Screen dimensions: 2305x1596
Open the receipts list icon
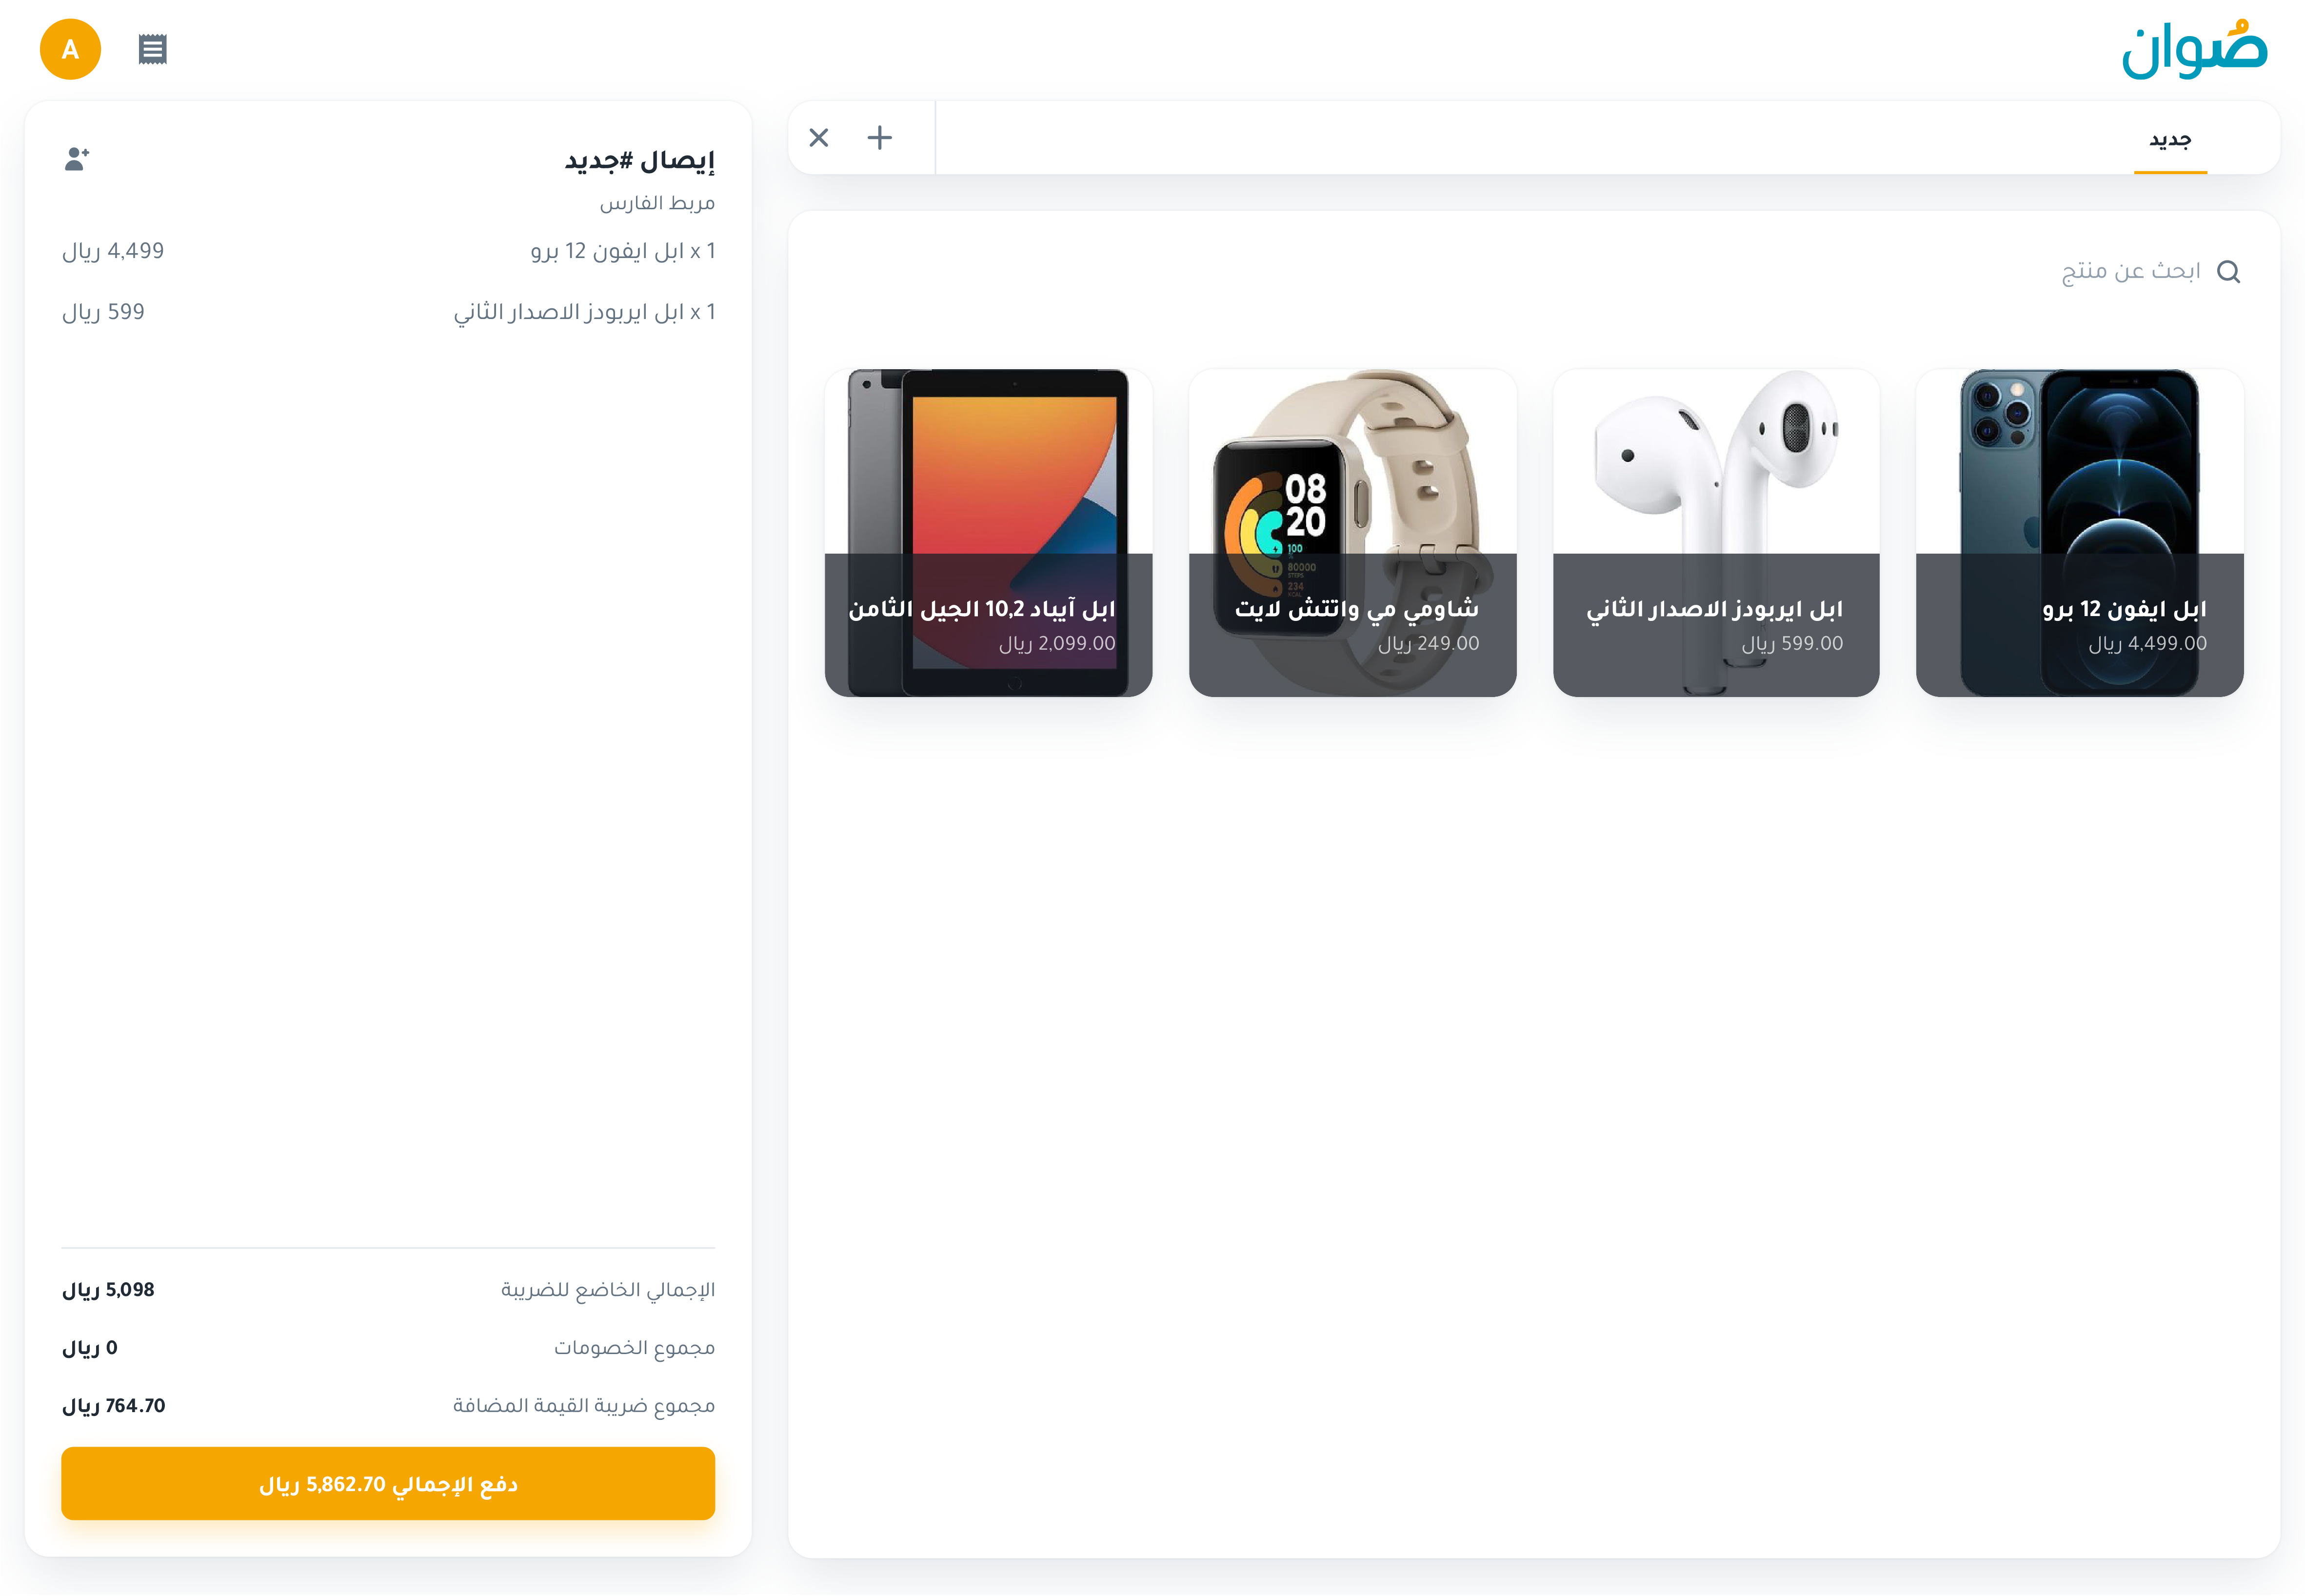pos(152,49)
